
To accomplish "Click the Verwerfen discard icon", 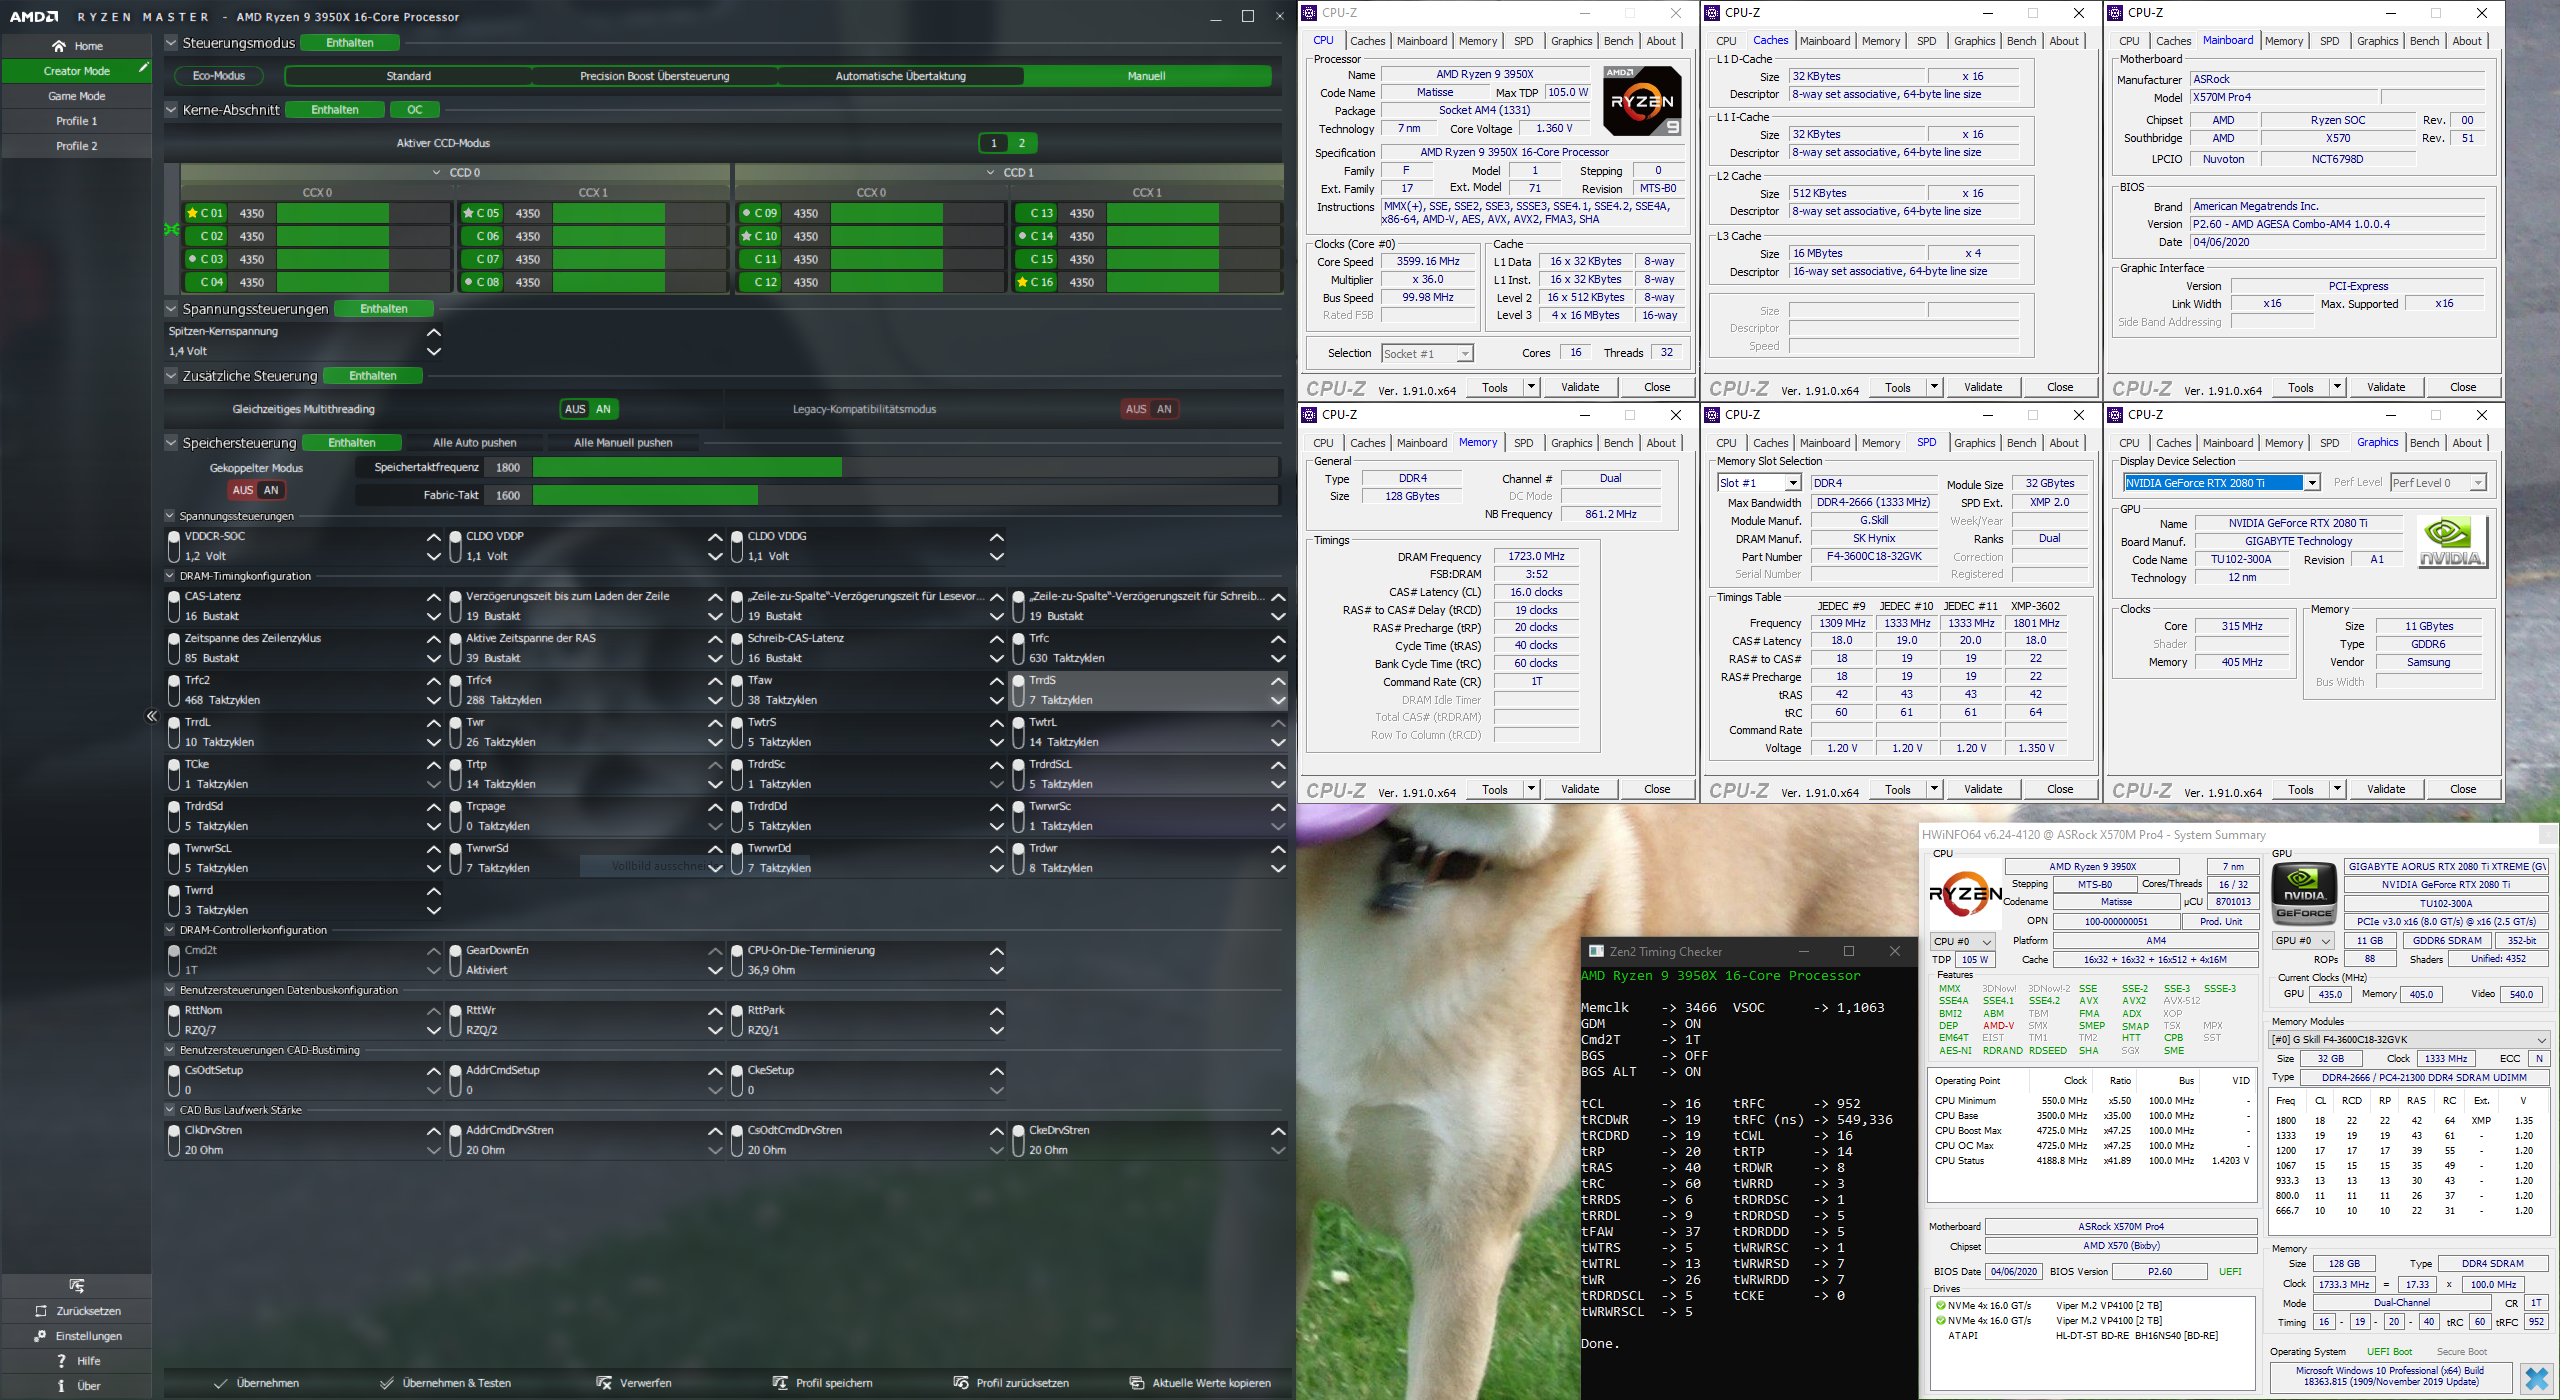I will [604, 1383].
